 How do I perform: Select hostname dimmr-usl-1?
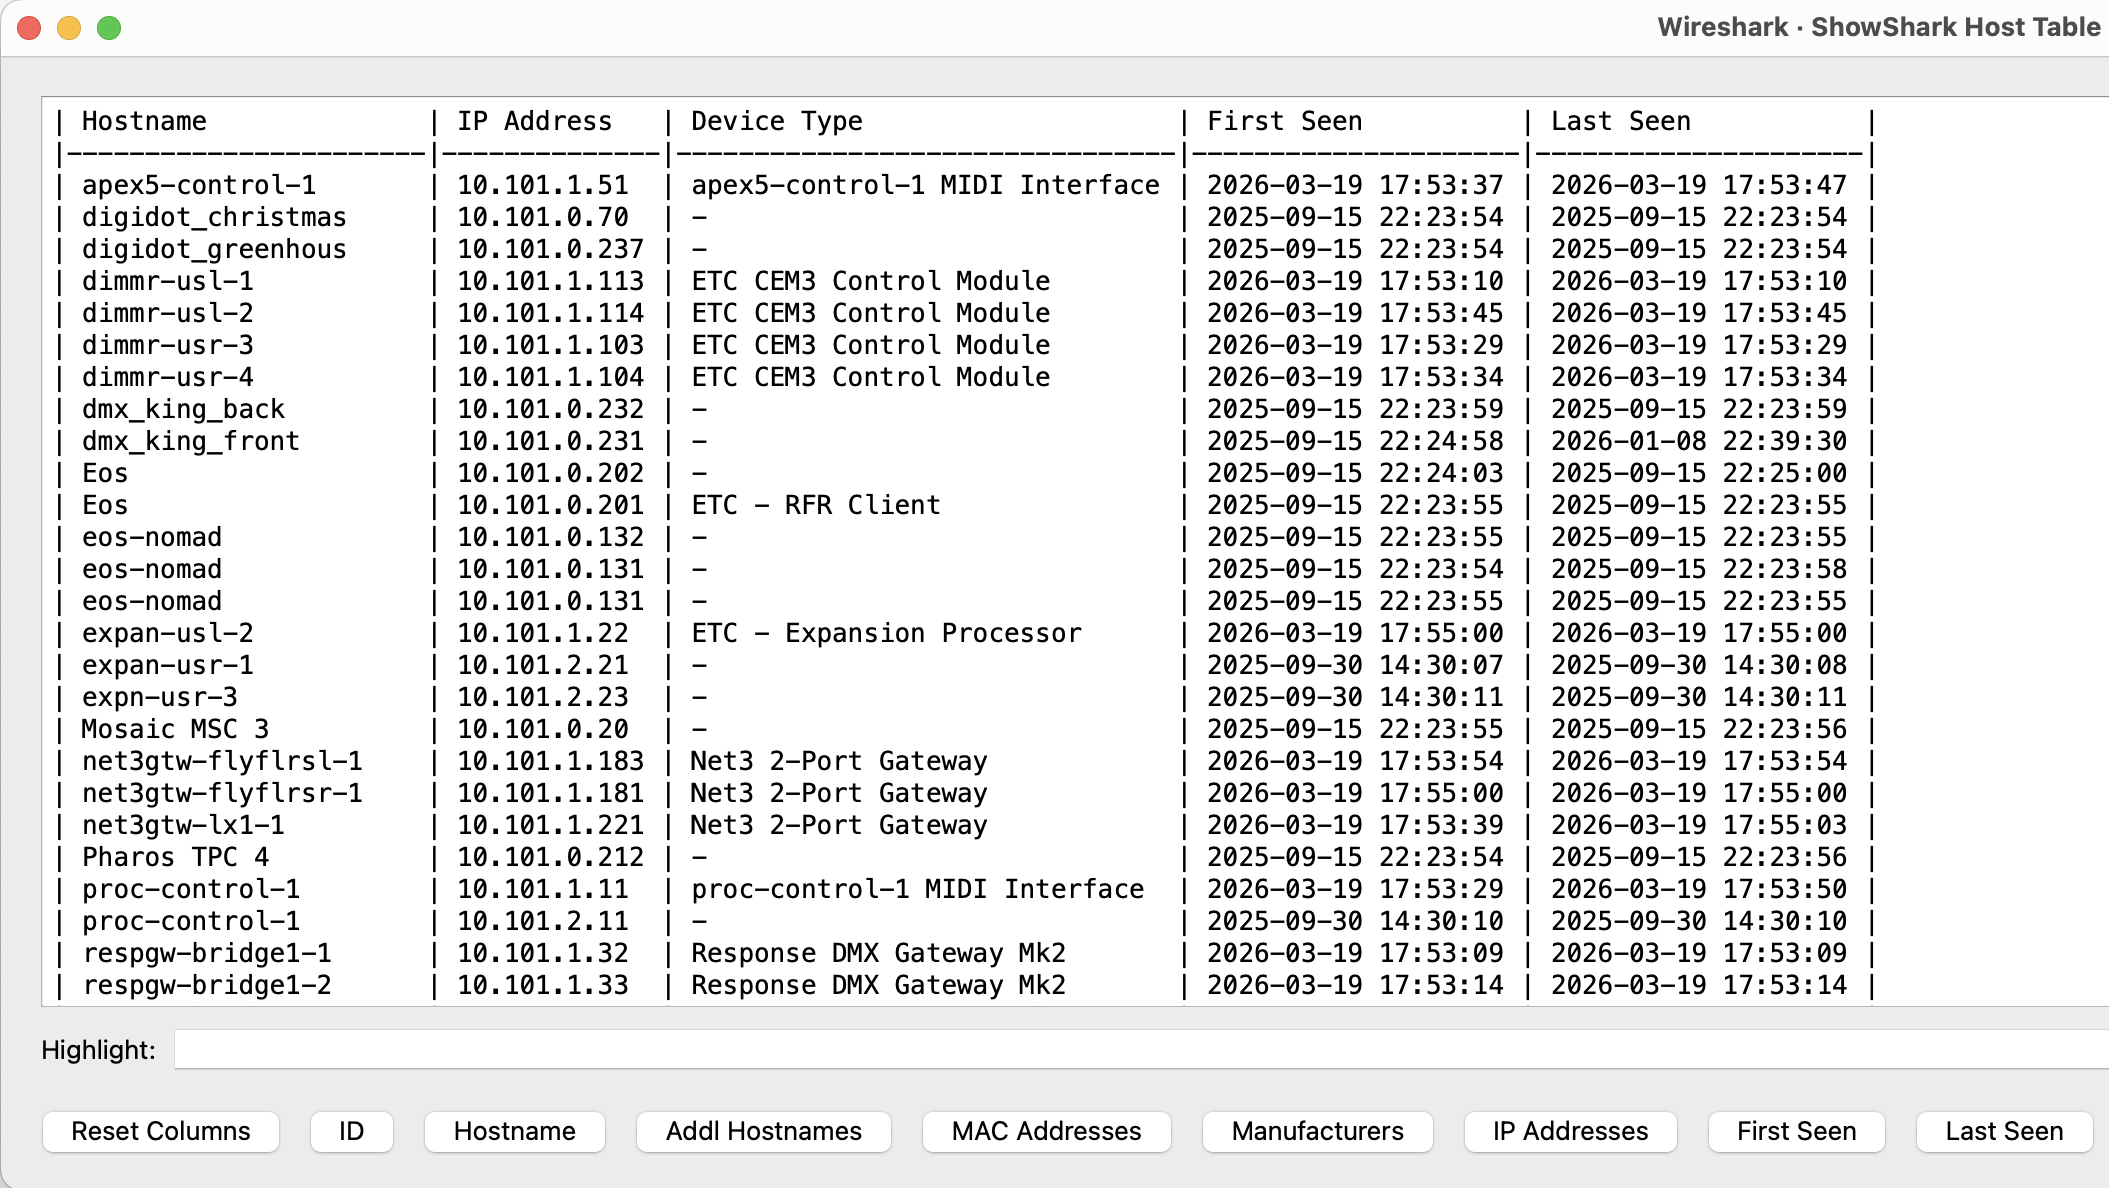[168, 281]
